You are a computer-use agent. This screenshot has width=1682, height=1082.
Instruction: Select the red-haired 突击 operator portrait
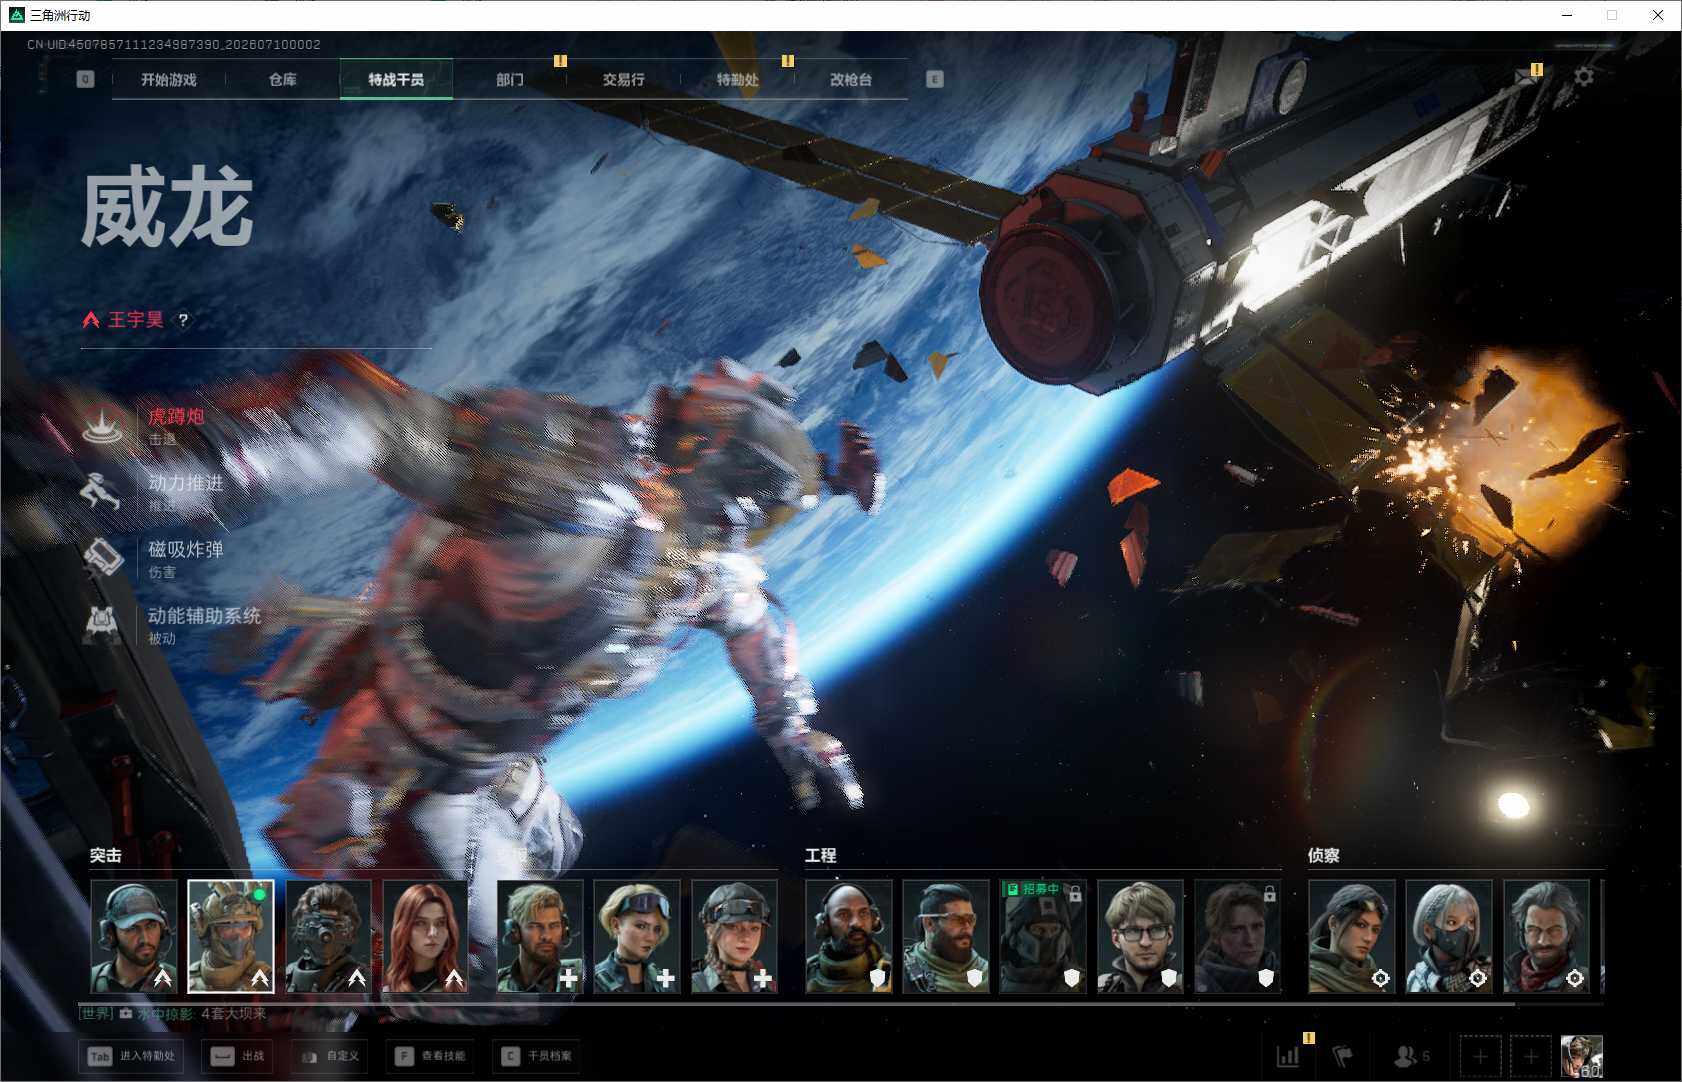(425, 937)
